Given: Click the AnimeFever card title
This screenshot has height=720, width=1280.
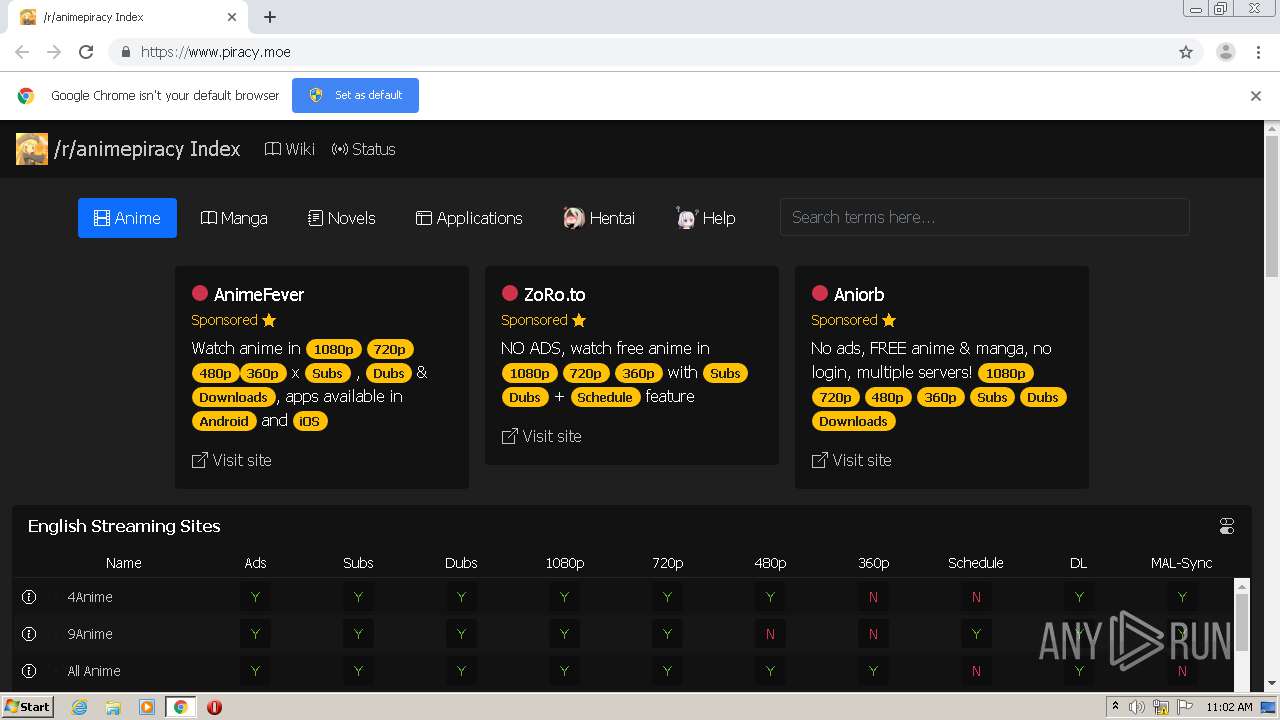Looking at the screenshot, I should (x=259, y=294).
